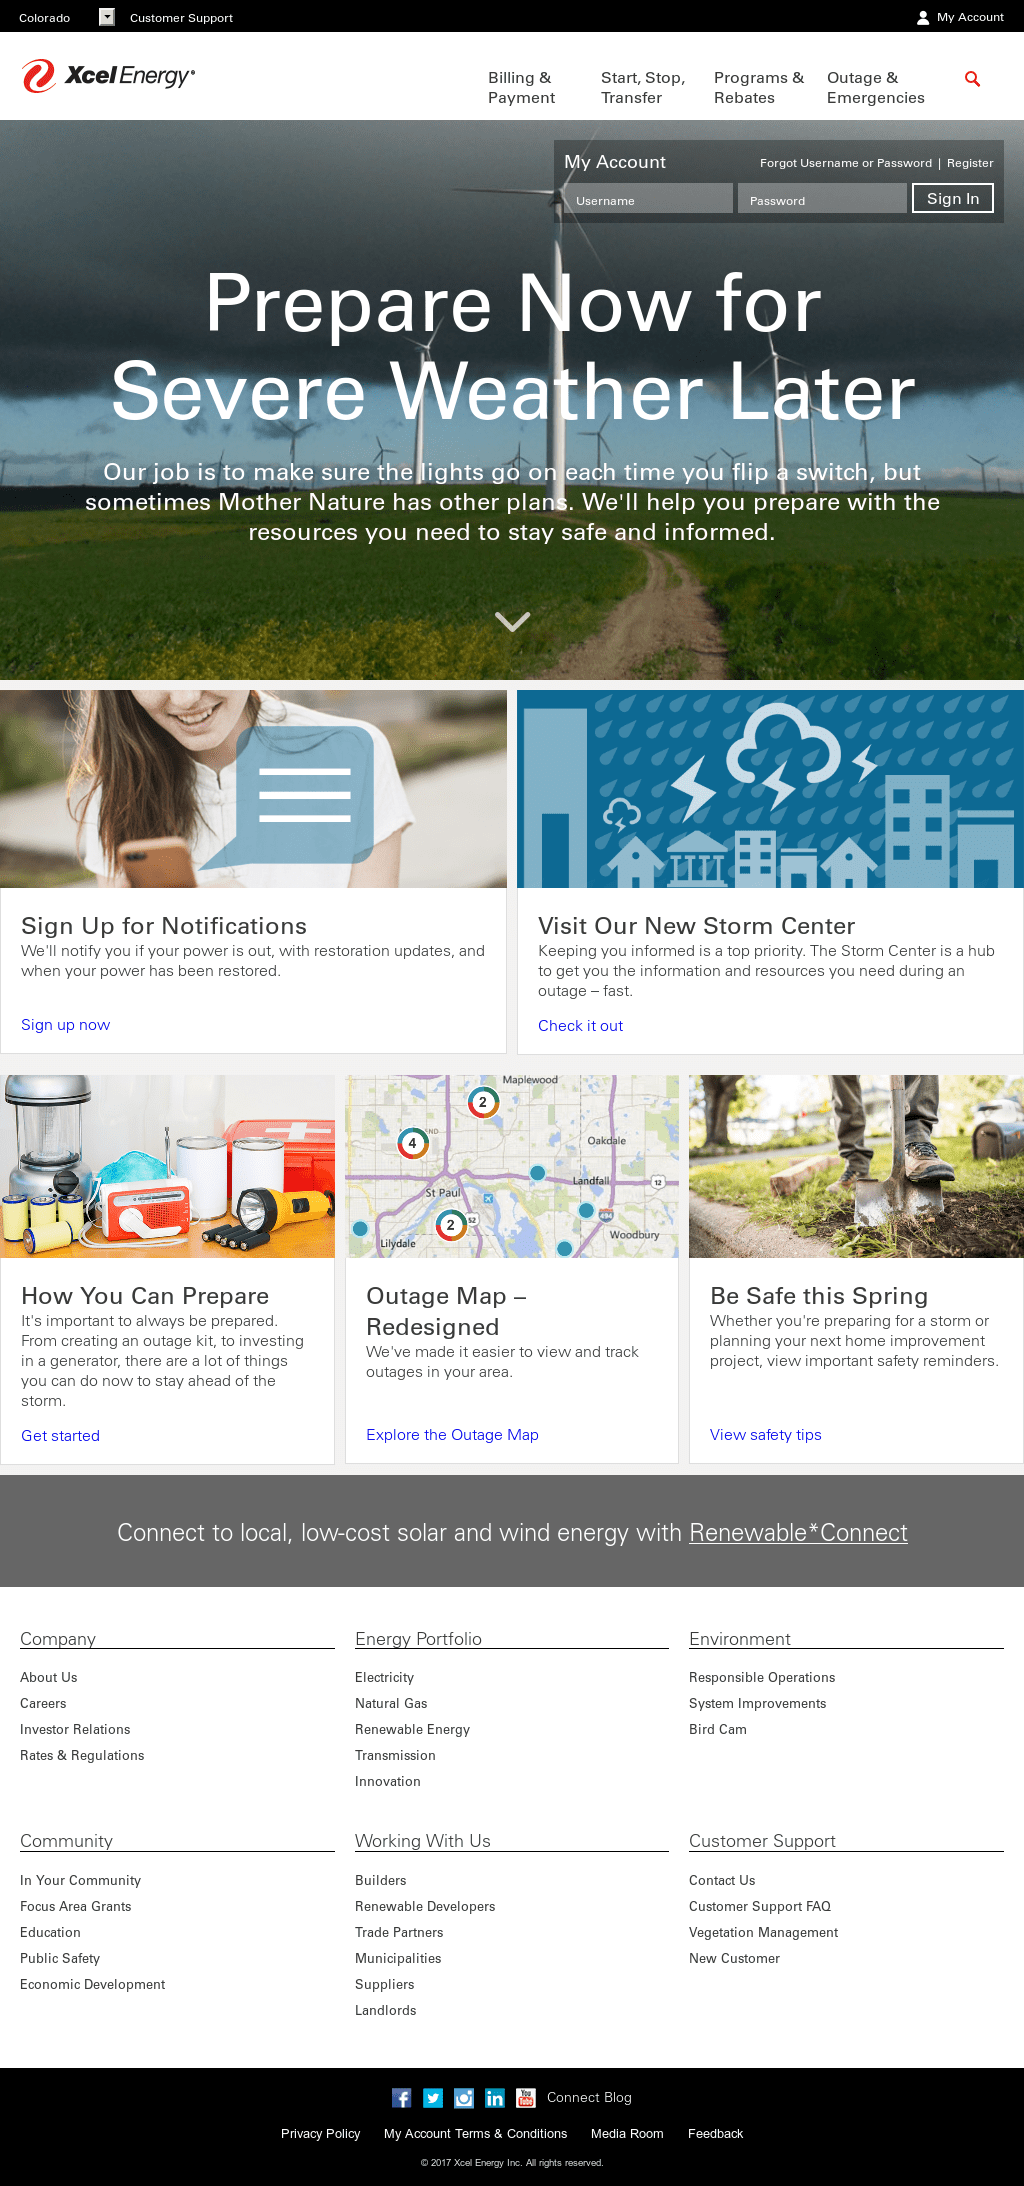Viewport: 1024px width, 2186px height.
Task: Click the shovel digging safety image
Action: point(856,1166)
